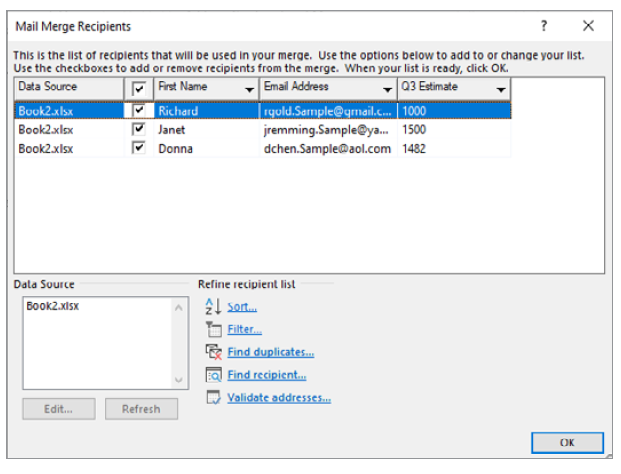This screenshot has width=621, height=474.
Task: Open the Q3 Estimate column dropdown
Action: tap(501, 90)
